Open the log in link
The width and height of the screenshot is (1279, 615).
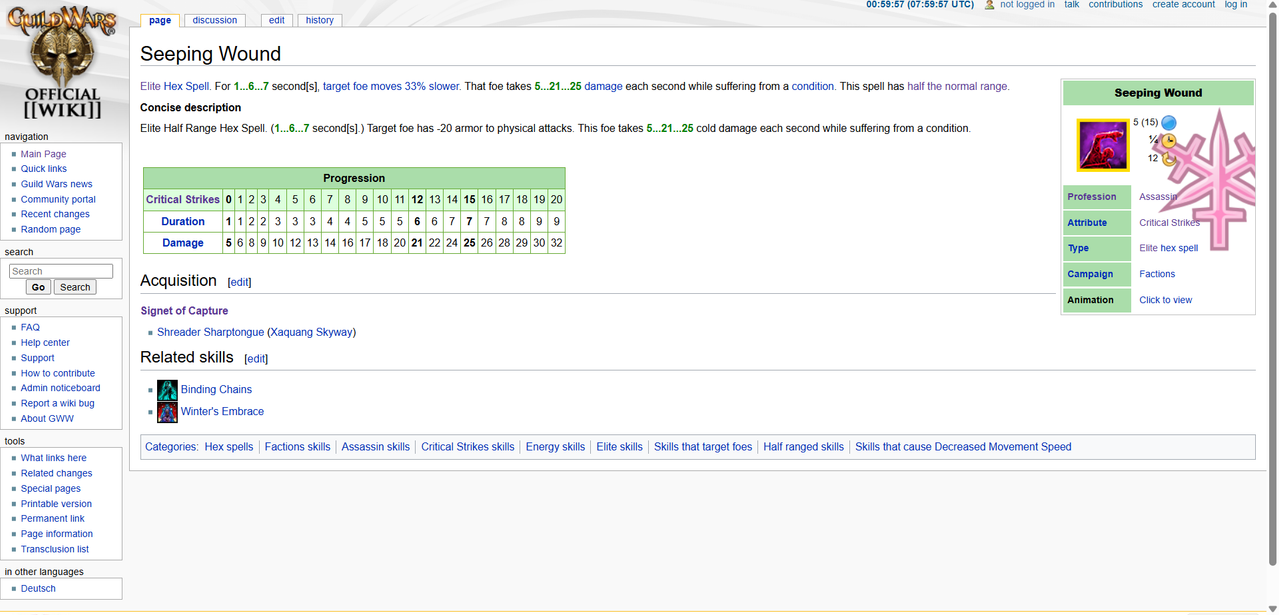pos(1236,5)
